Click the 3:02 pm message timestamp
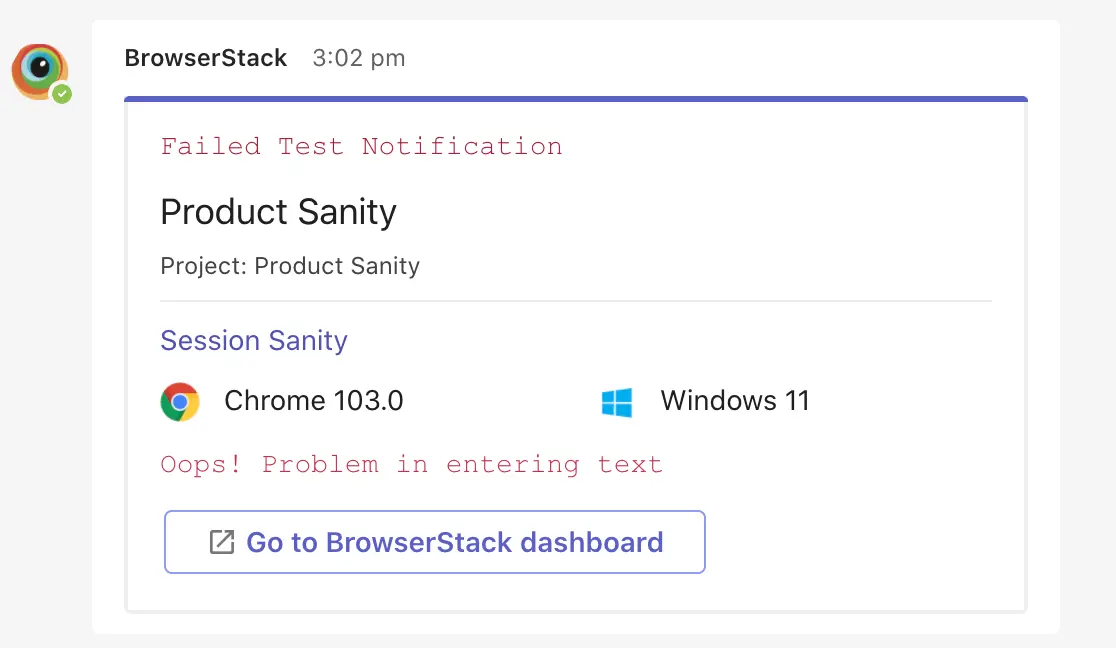1116x648 pixels. click(x=359, y=58)
